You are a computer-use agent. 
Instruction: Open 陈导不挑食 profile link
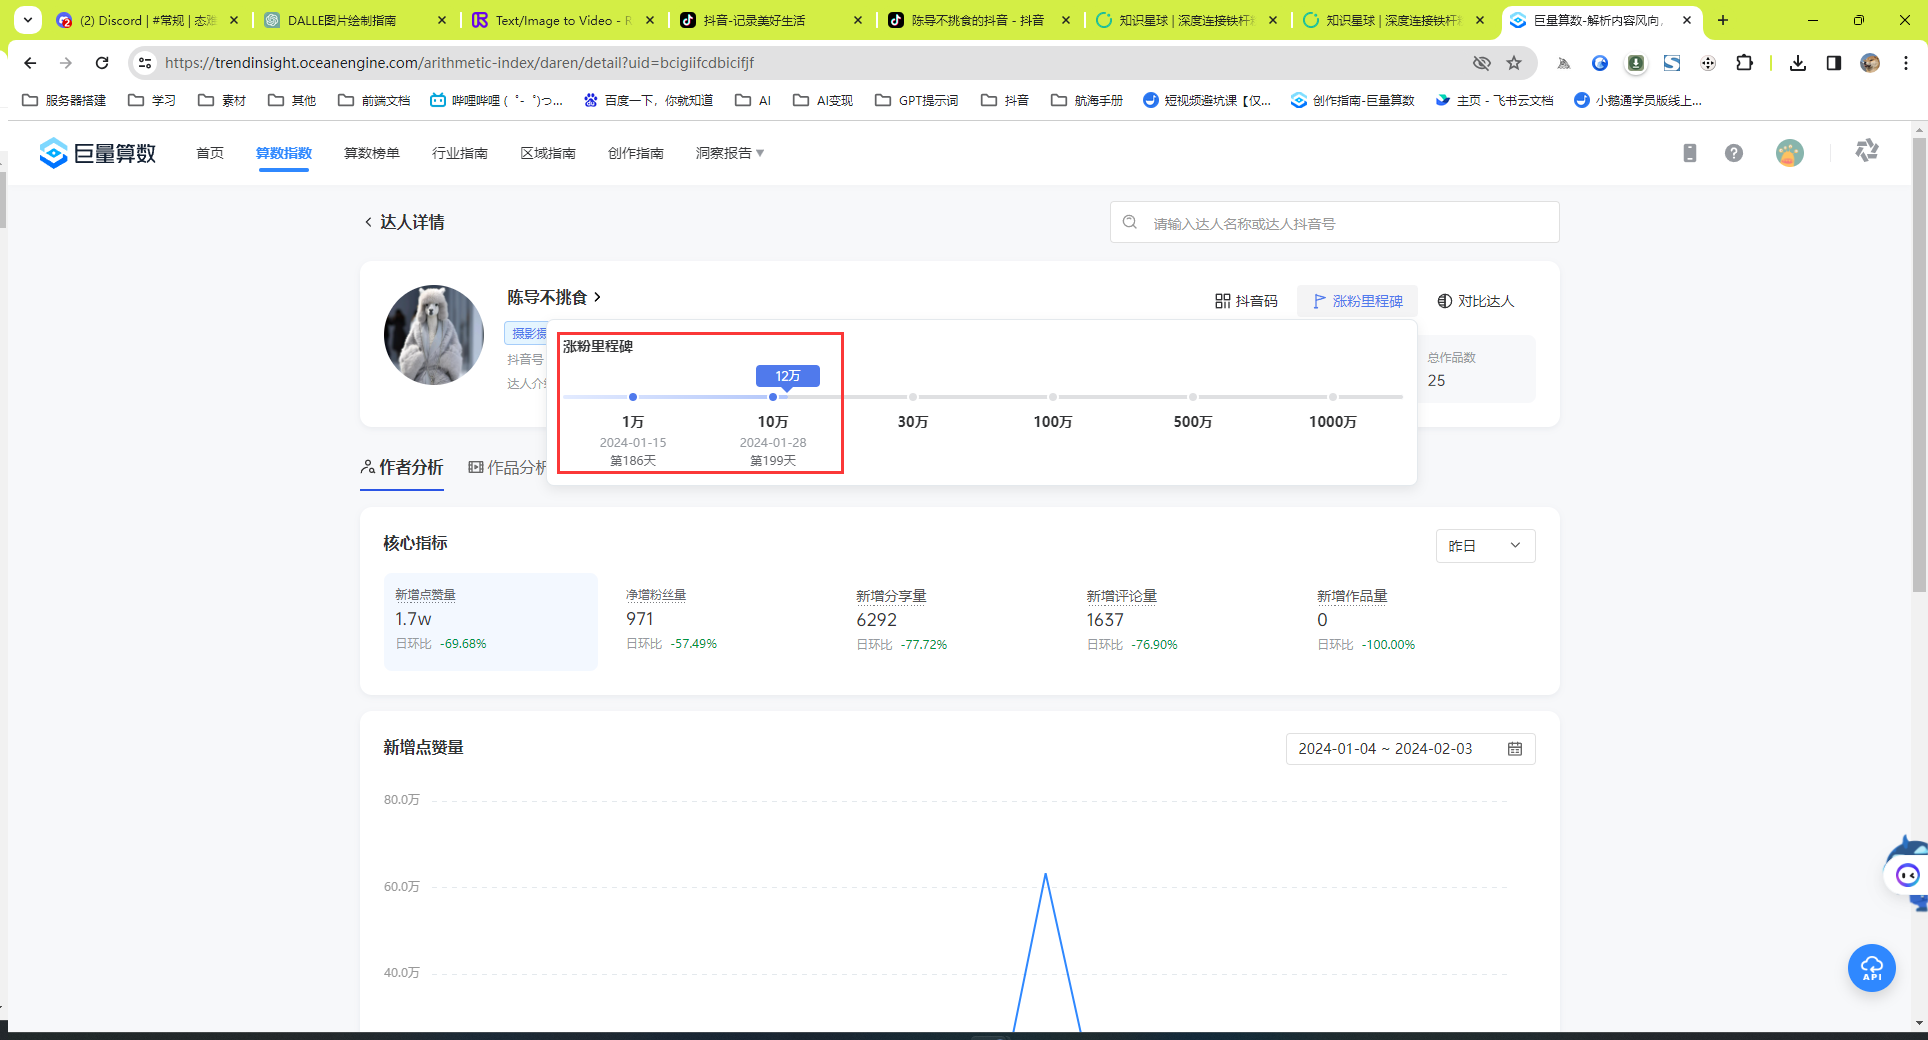(554, 297)
